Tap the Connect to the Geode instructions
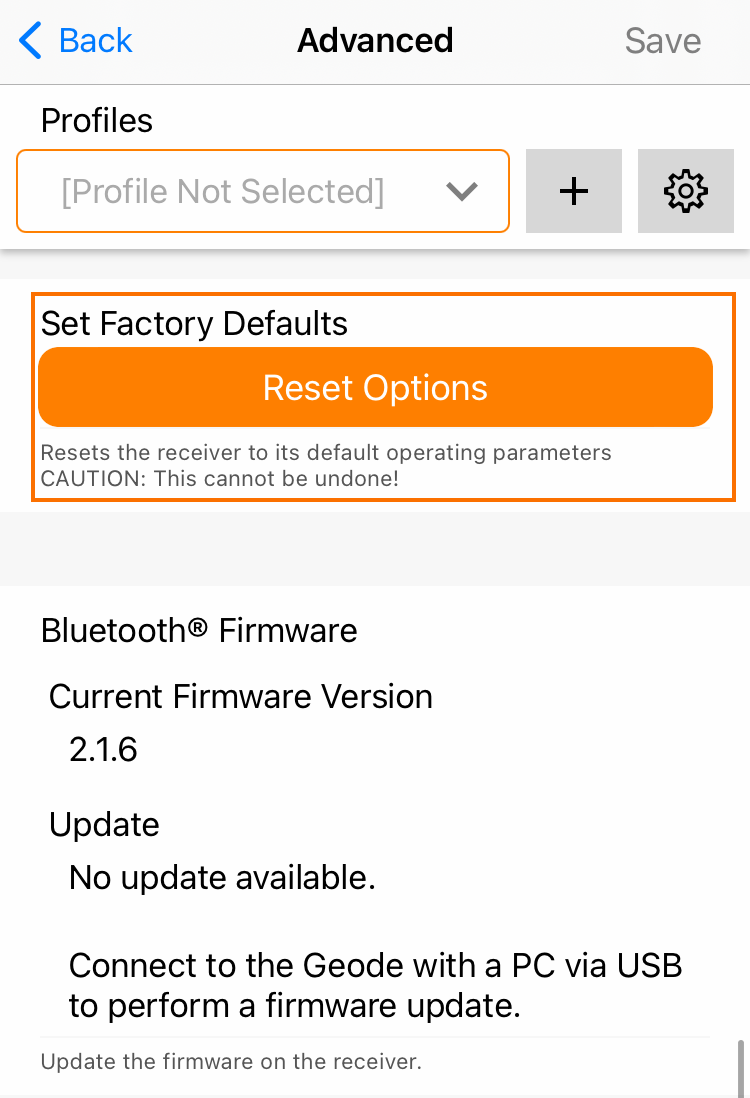The height and width of the screenshot is (1098, 750). (375, 986)
